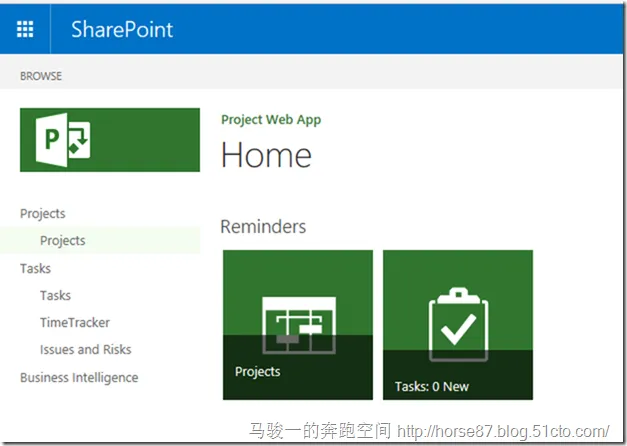The width and height of the screenshot is (627, 446).
Task: Click the horse87.blog.51cto.com watermark URL
Action: pos(502,432)
